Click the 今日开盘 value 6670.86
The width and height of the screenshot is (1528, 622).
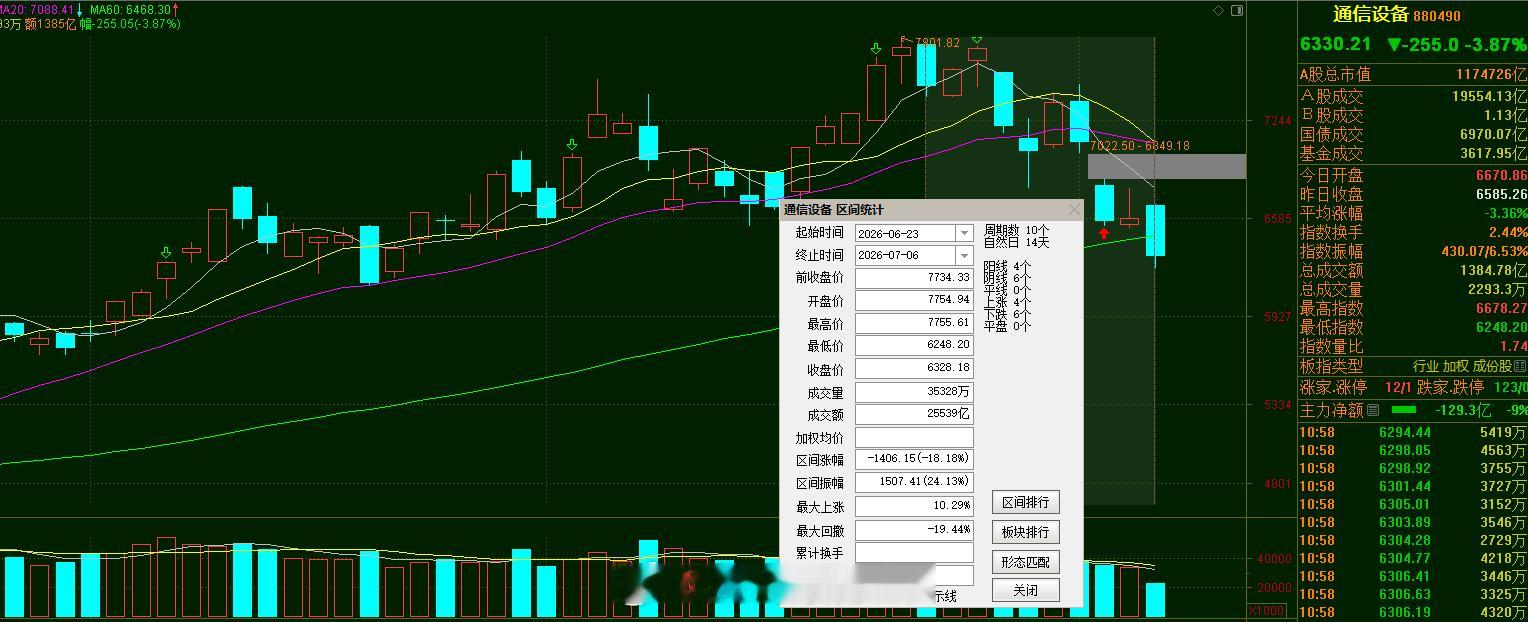[x=1501, y=175]
